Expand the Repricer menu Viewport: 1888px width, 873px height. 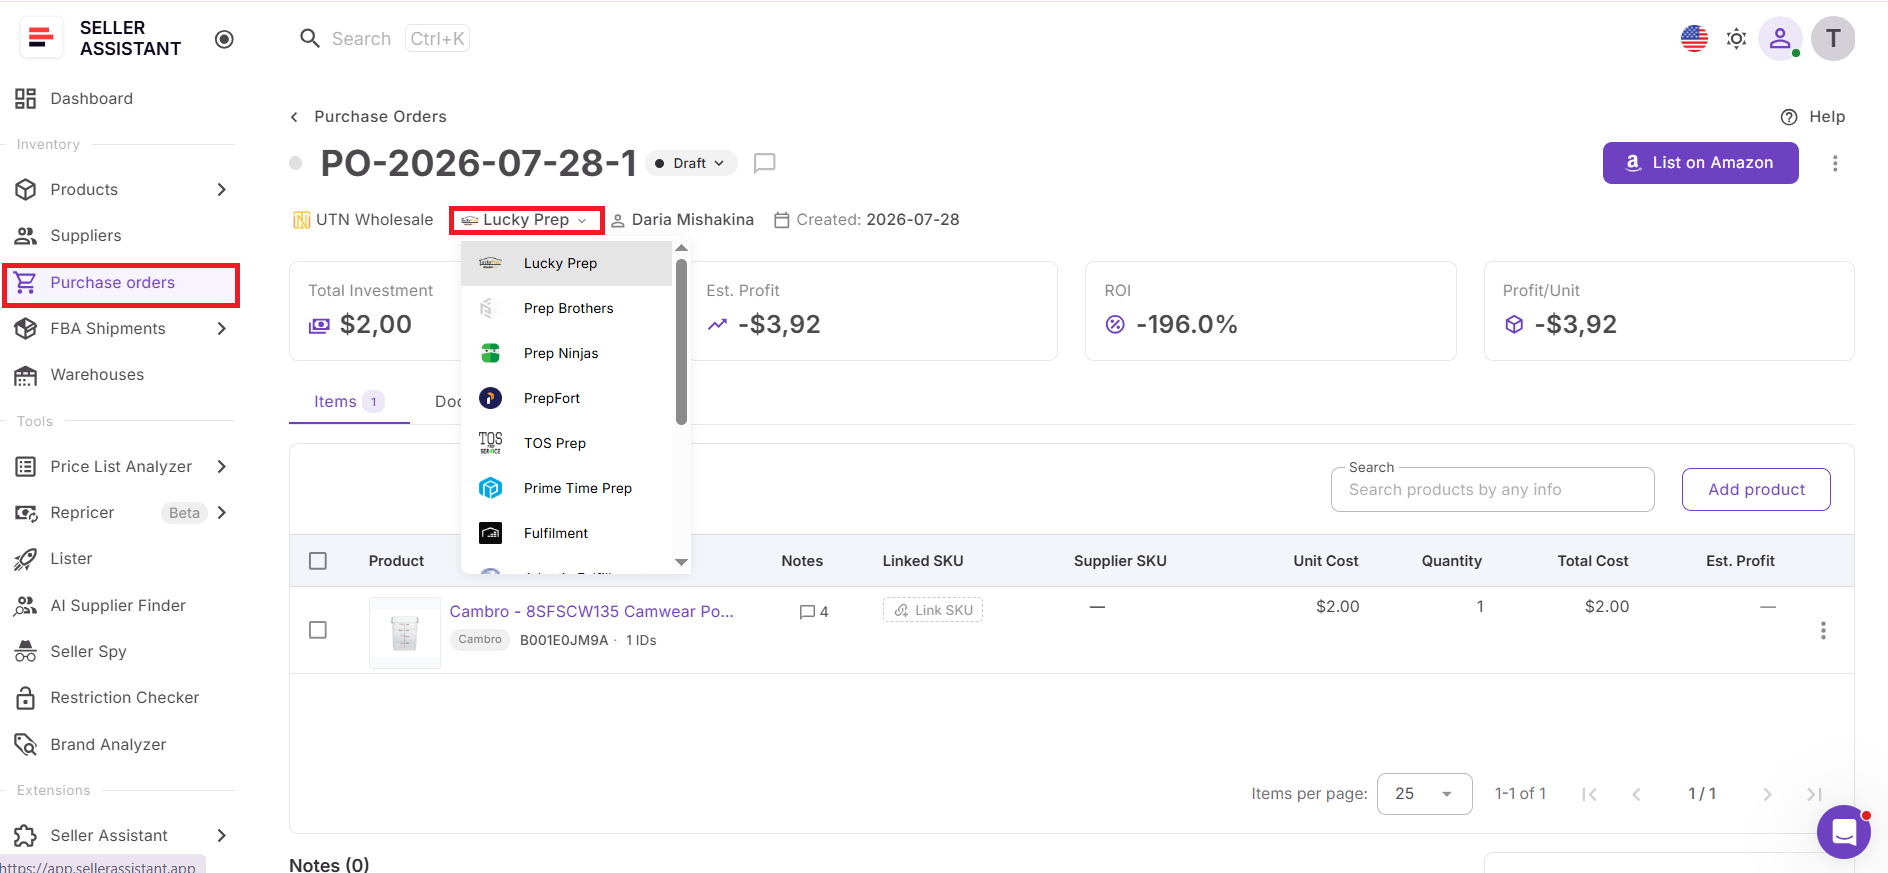coord(221,512)
